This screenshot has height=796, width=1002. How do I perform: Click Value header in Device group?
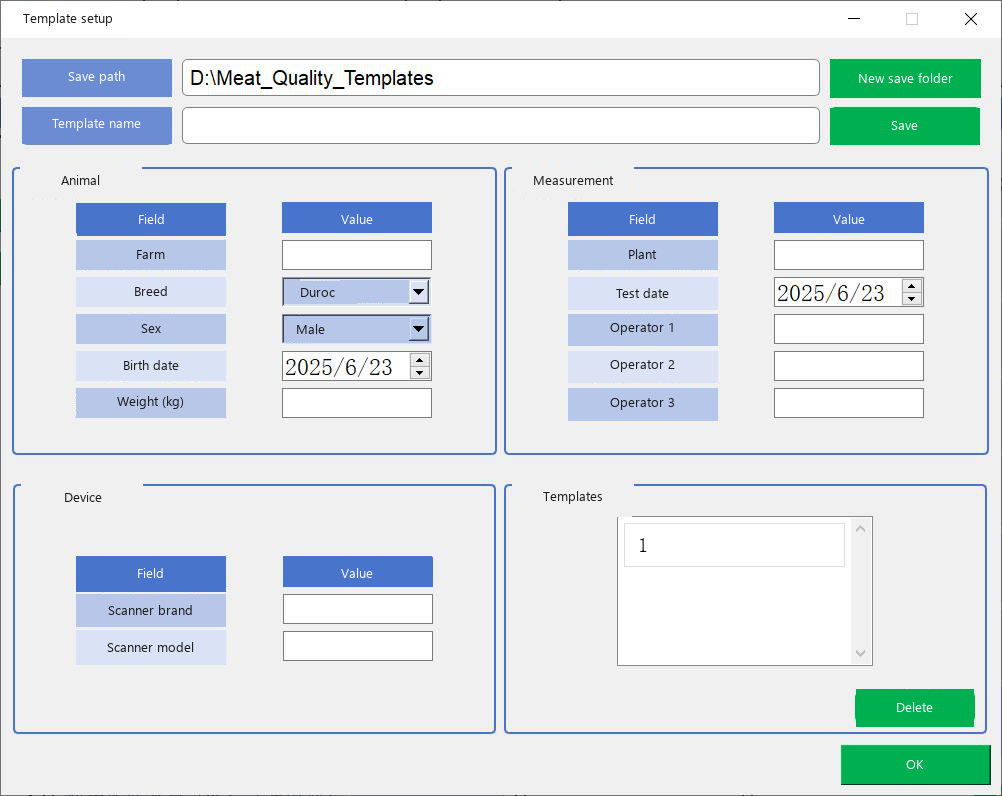pyautogui.click(x=358, y=572)
